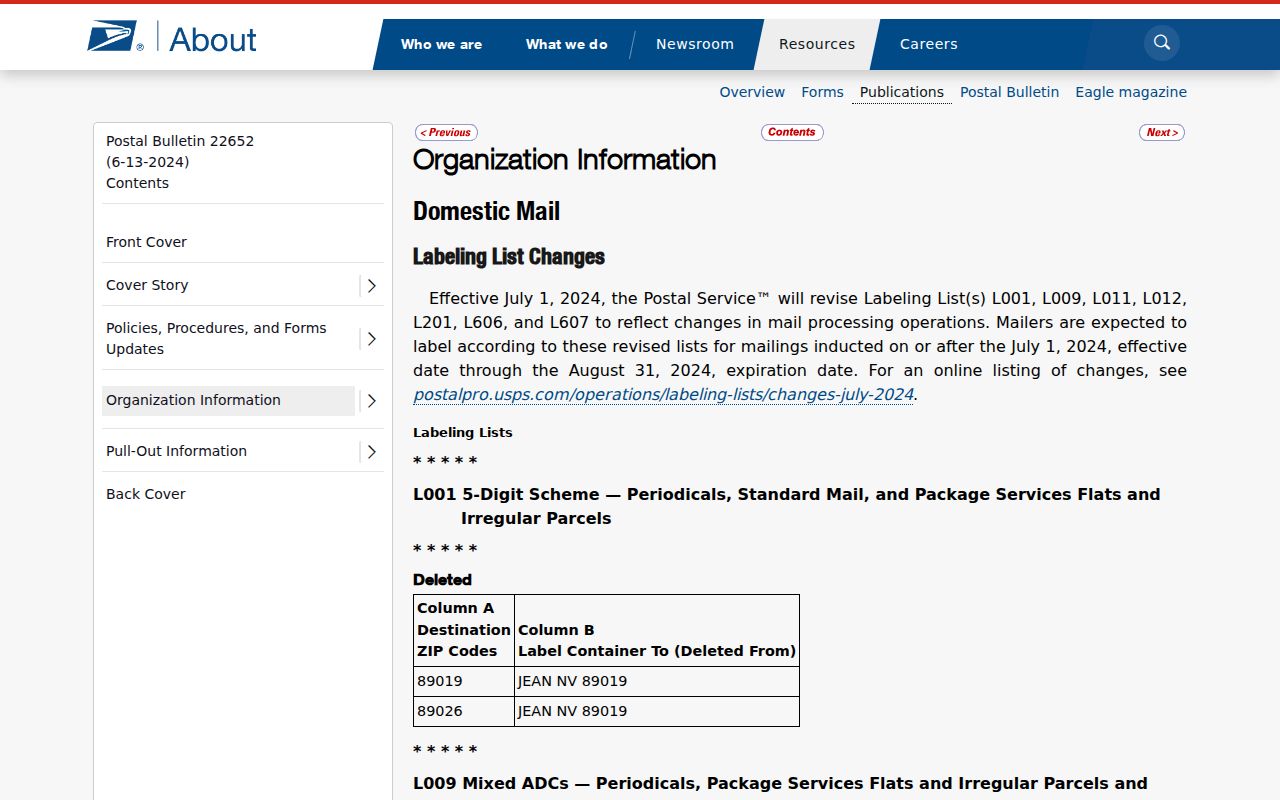The width and height of the screenshot is (1280, 800).
Task: Open Pull-Out Information in the sidebar
Action: click(x=176, y=451)
